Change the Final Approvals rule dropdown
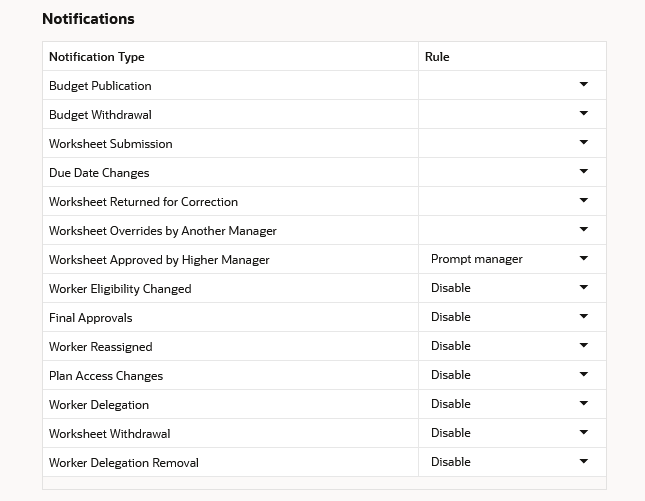Viewport: 645px width, 501px height. tap(583, 316)
